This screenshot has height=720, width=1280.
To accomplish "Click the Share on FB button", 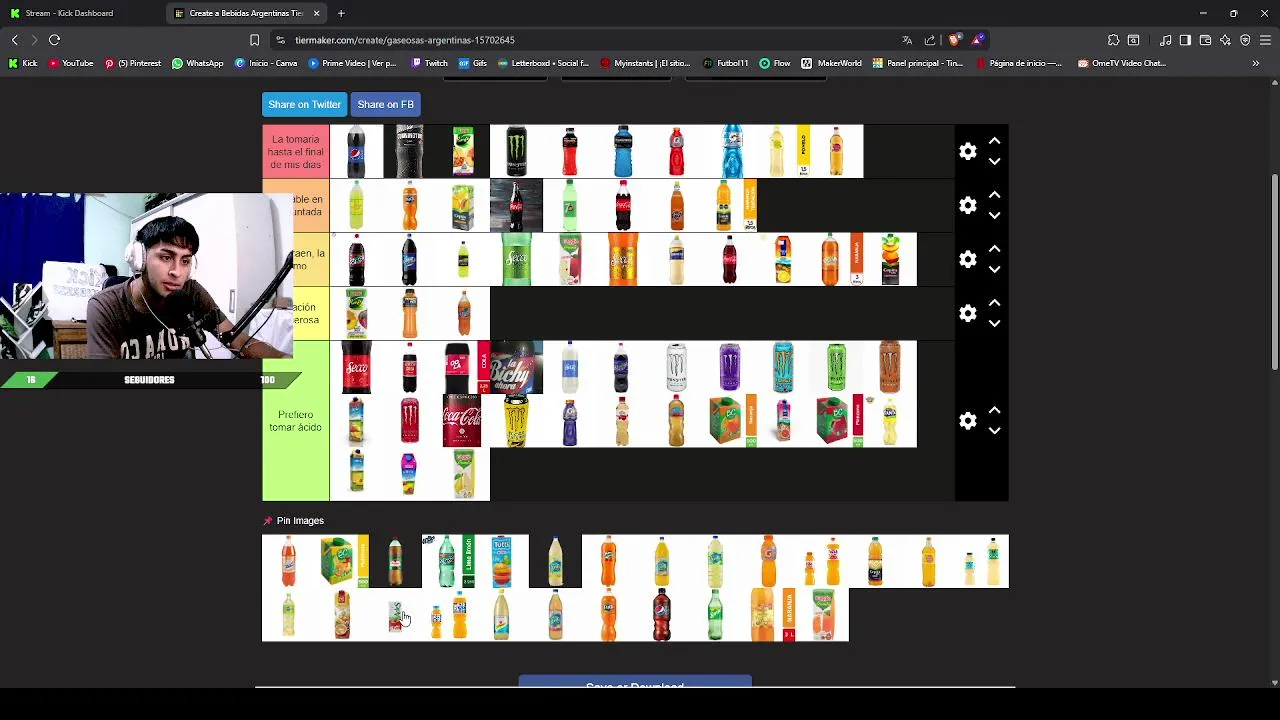I will [385, 104].
